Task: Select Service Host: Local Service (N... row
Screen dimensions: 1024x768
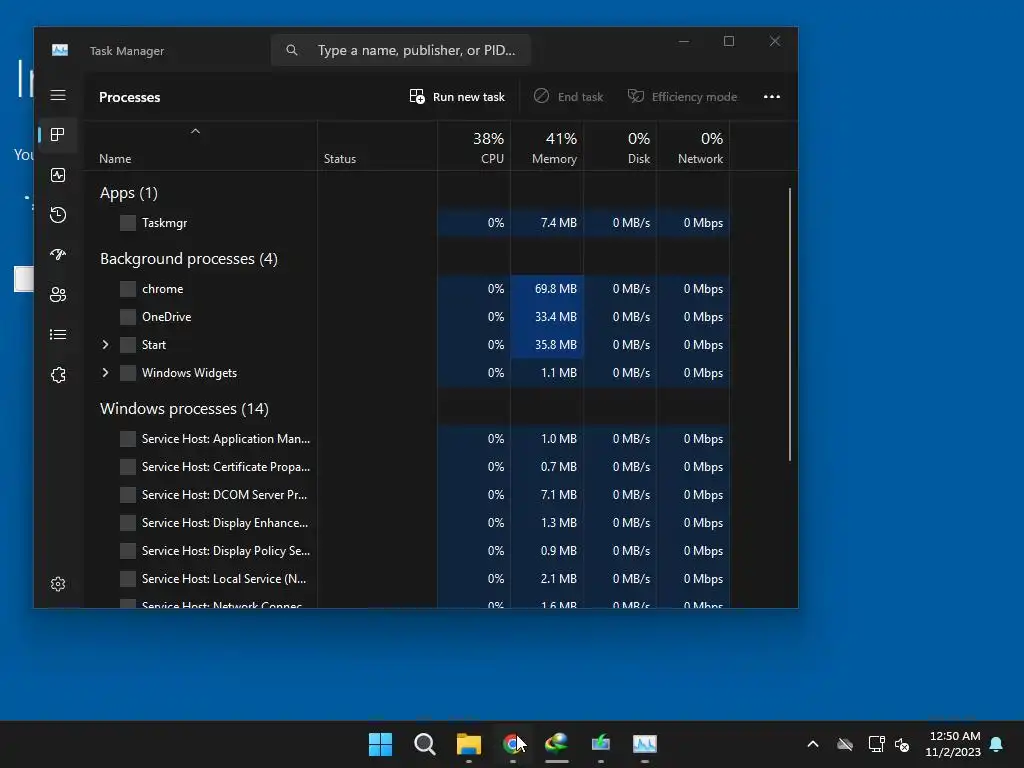Action: point(414,579)
